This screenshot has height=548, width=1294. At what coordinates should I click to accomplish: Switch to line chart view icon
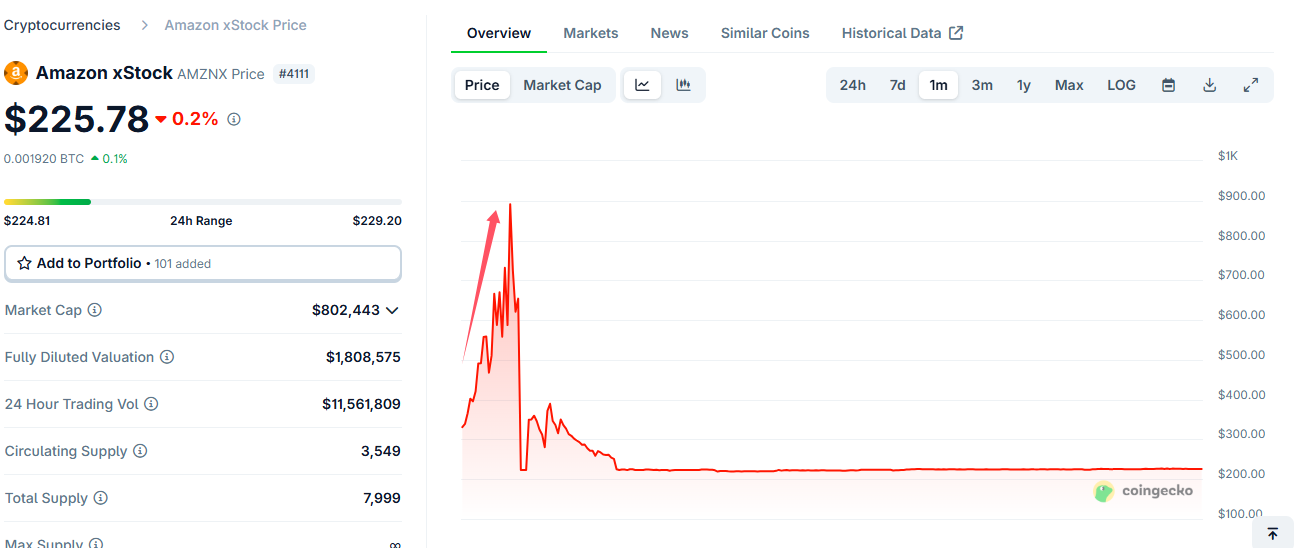click(642, 85)
